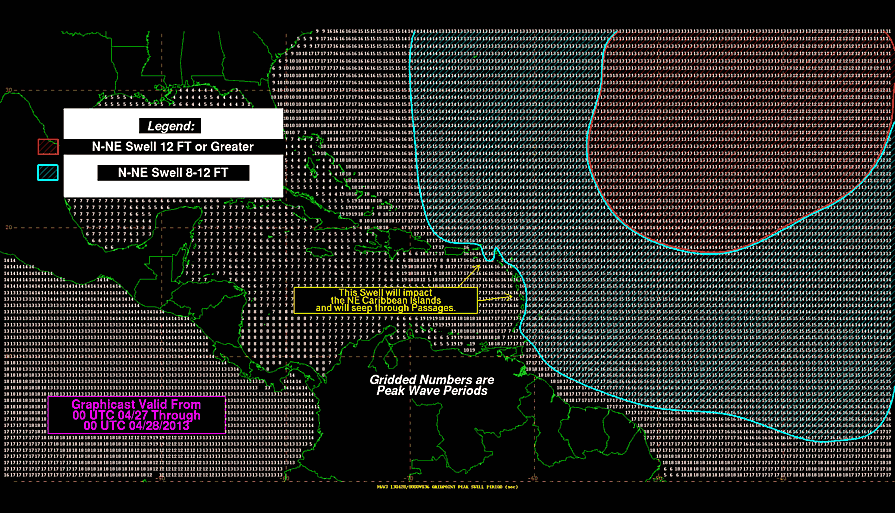Click the yellow 'This Swell will impact' annotation box
This screenshot has height=513, width=895.
[386, 300]
